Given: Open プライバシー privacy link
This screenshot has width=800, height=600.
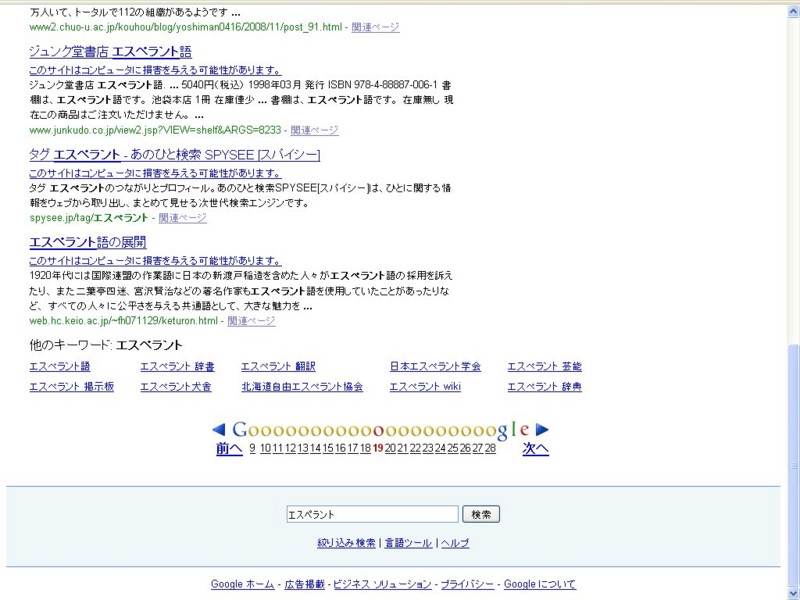Looking at the screenshot, I should coord(467,584).
